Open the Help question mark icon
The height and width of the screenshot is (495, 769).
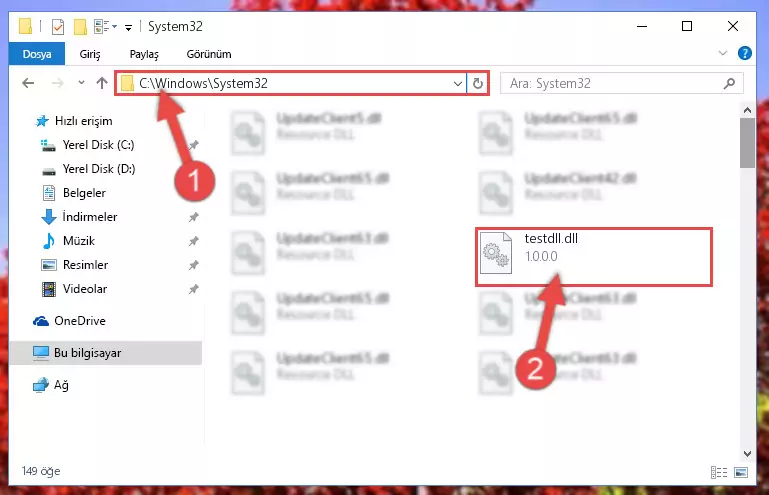click(x=744, y=53)
